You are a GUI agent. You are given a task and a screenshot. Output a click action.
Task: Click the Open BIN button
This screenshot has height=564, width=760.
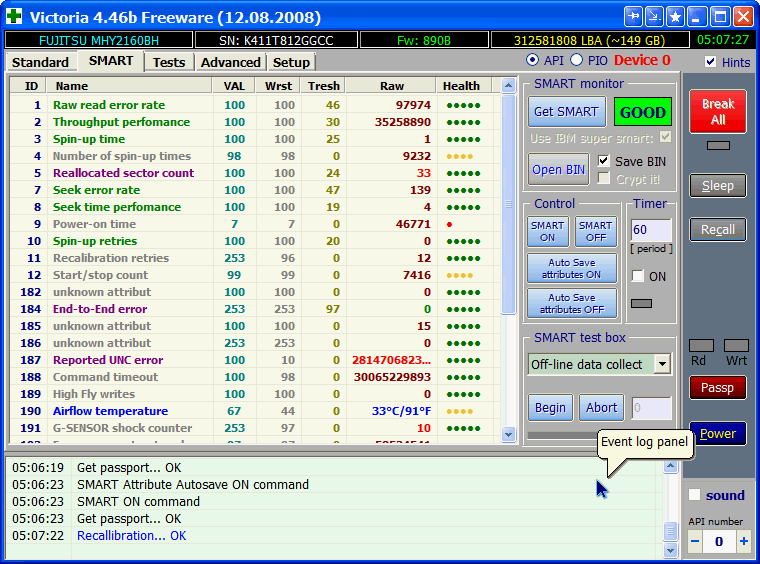pyautogui.click(x=558, y=170)
